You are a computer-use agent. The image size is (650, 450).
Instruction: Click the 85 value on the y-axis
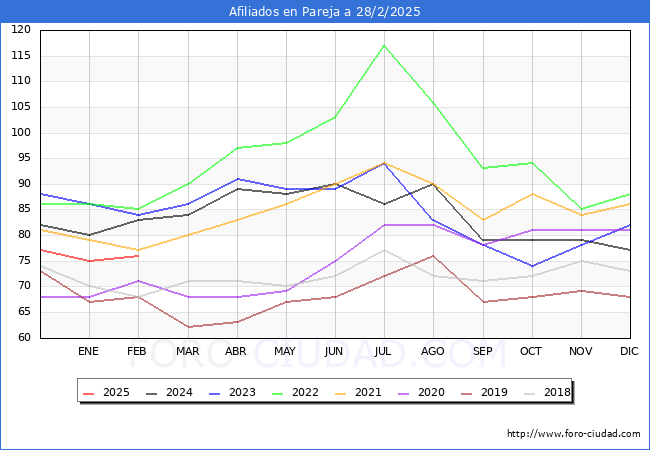24,208
